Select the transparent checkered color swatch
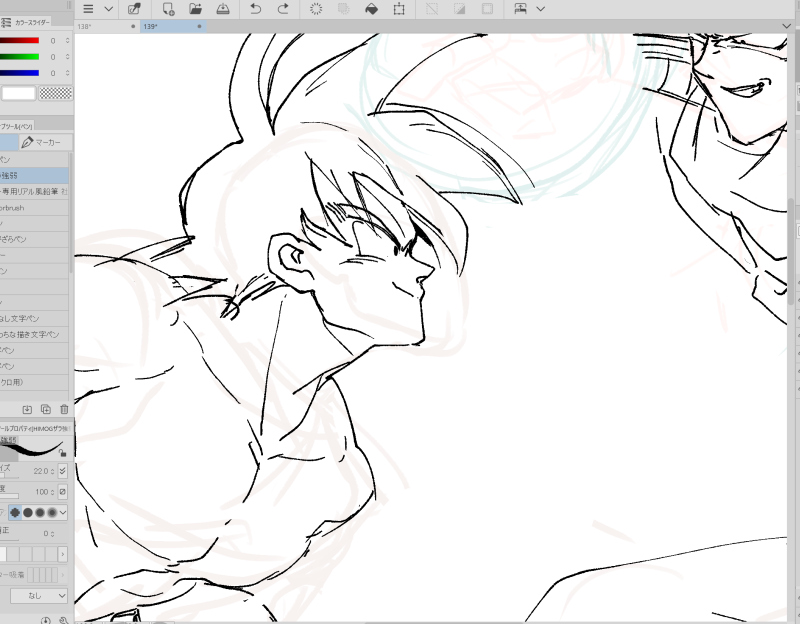 (56, 93)
